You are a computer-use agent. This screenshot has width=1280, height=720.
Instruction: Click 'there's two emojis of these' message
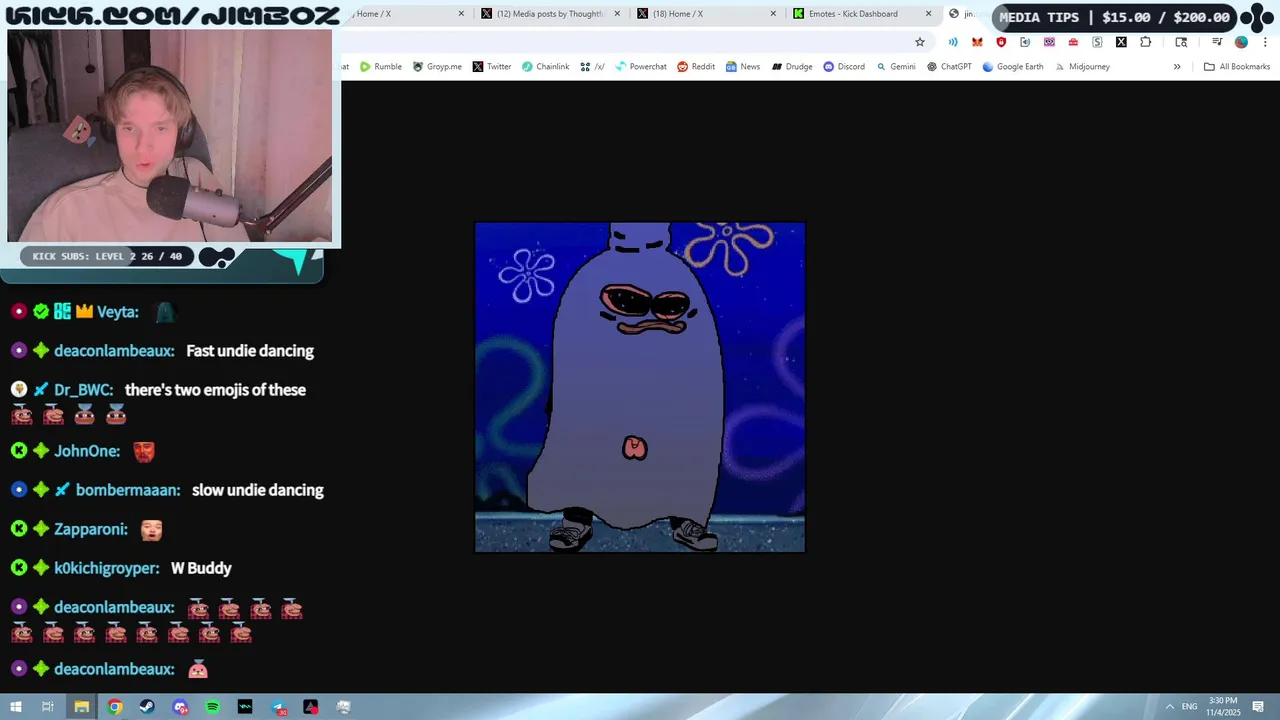(x=215, y=390)
